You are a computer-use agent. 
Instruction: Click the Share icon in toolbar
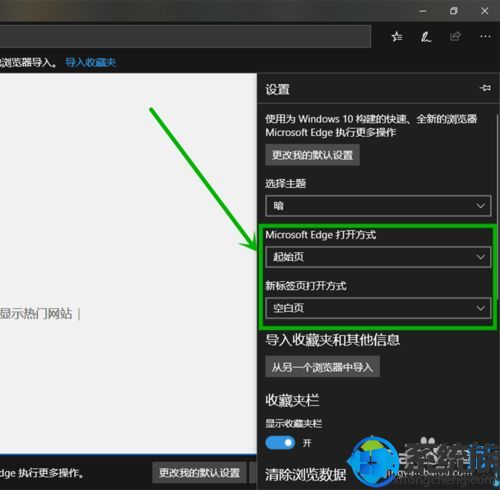(x=455, y=36)
